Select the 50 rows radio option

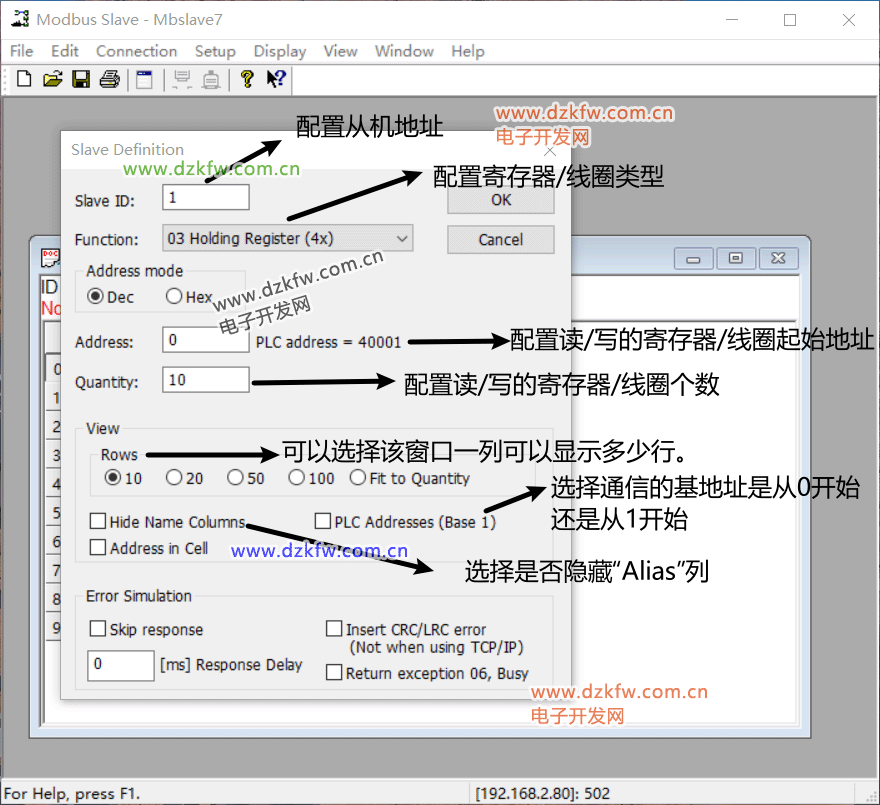pos(236,478)
